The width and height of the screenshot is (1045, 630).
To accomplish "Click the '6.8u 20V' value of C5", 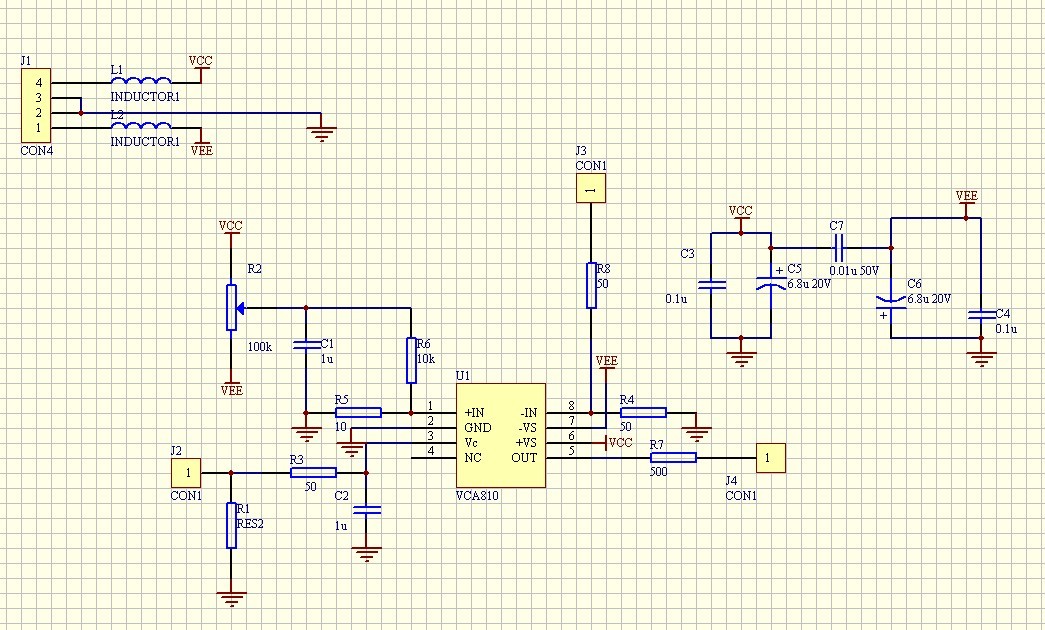I will click(x=809, y=283).
